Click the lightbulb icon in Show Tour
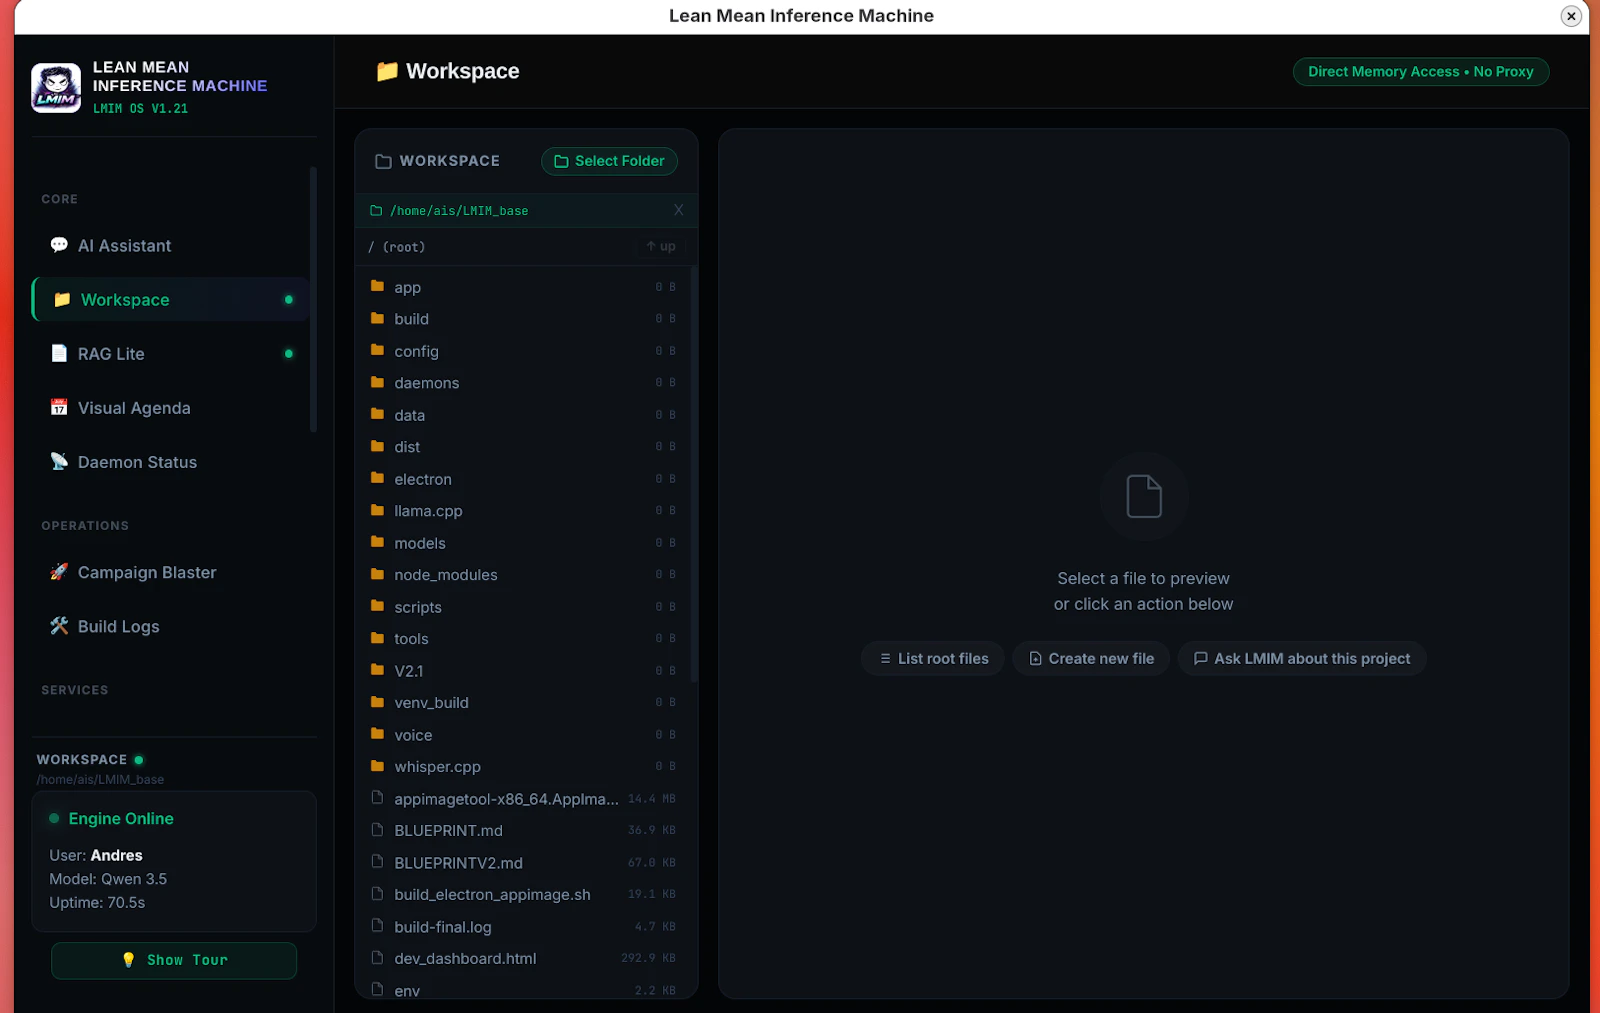This screenshot has height=1013, width=1600. pyautogui.click(x=128, y=960)
